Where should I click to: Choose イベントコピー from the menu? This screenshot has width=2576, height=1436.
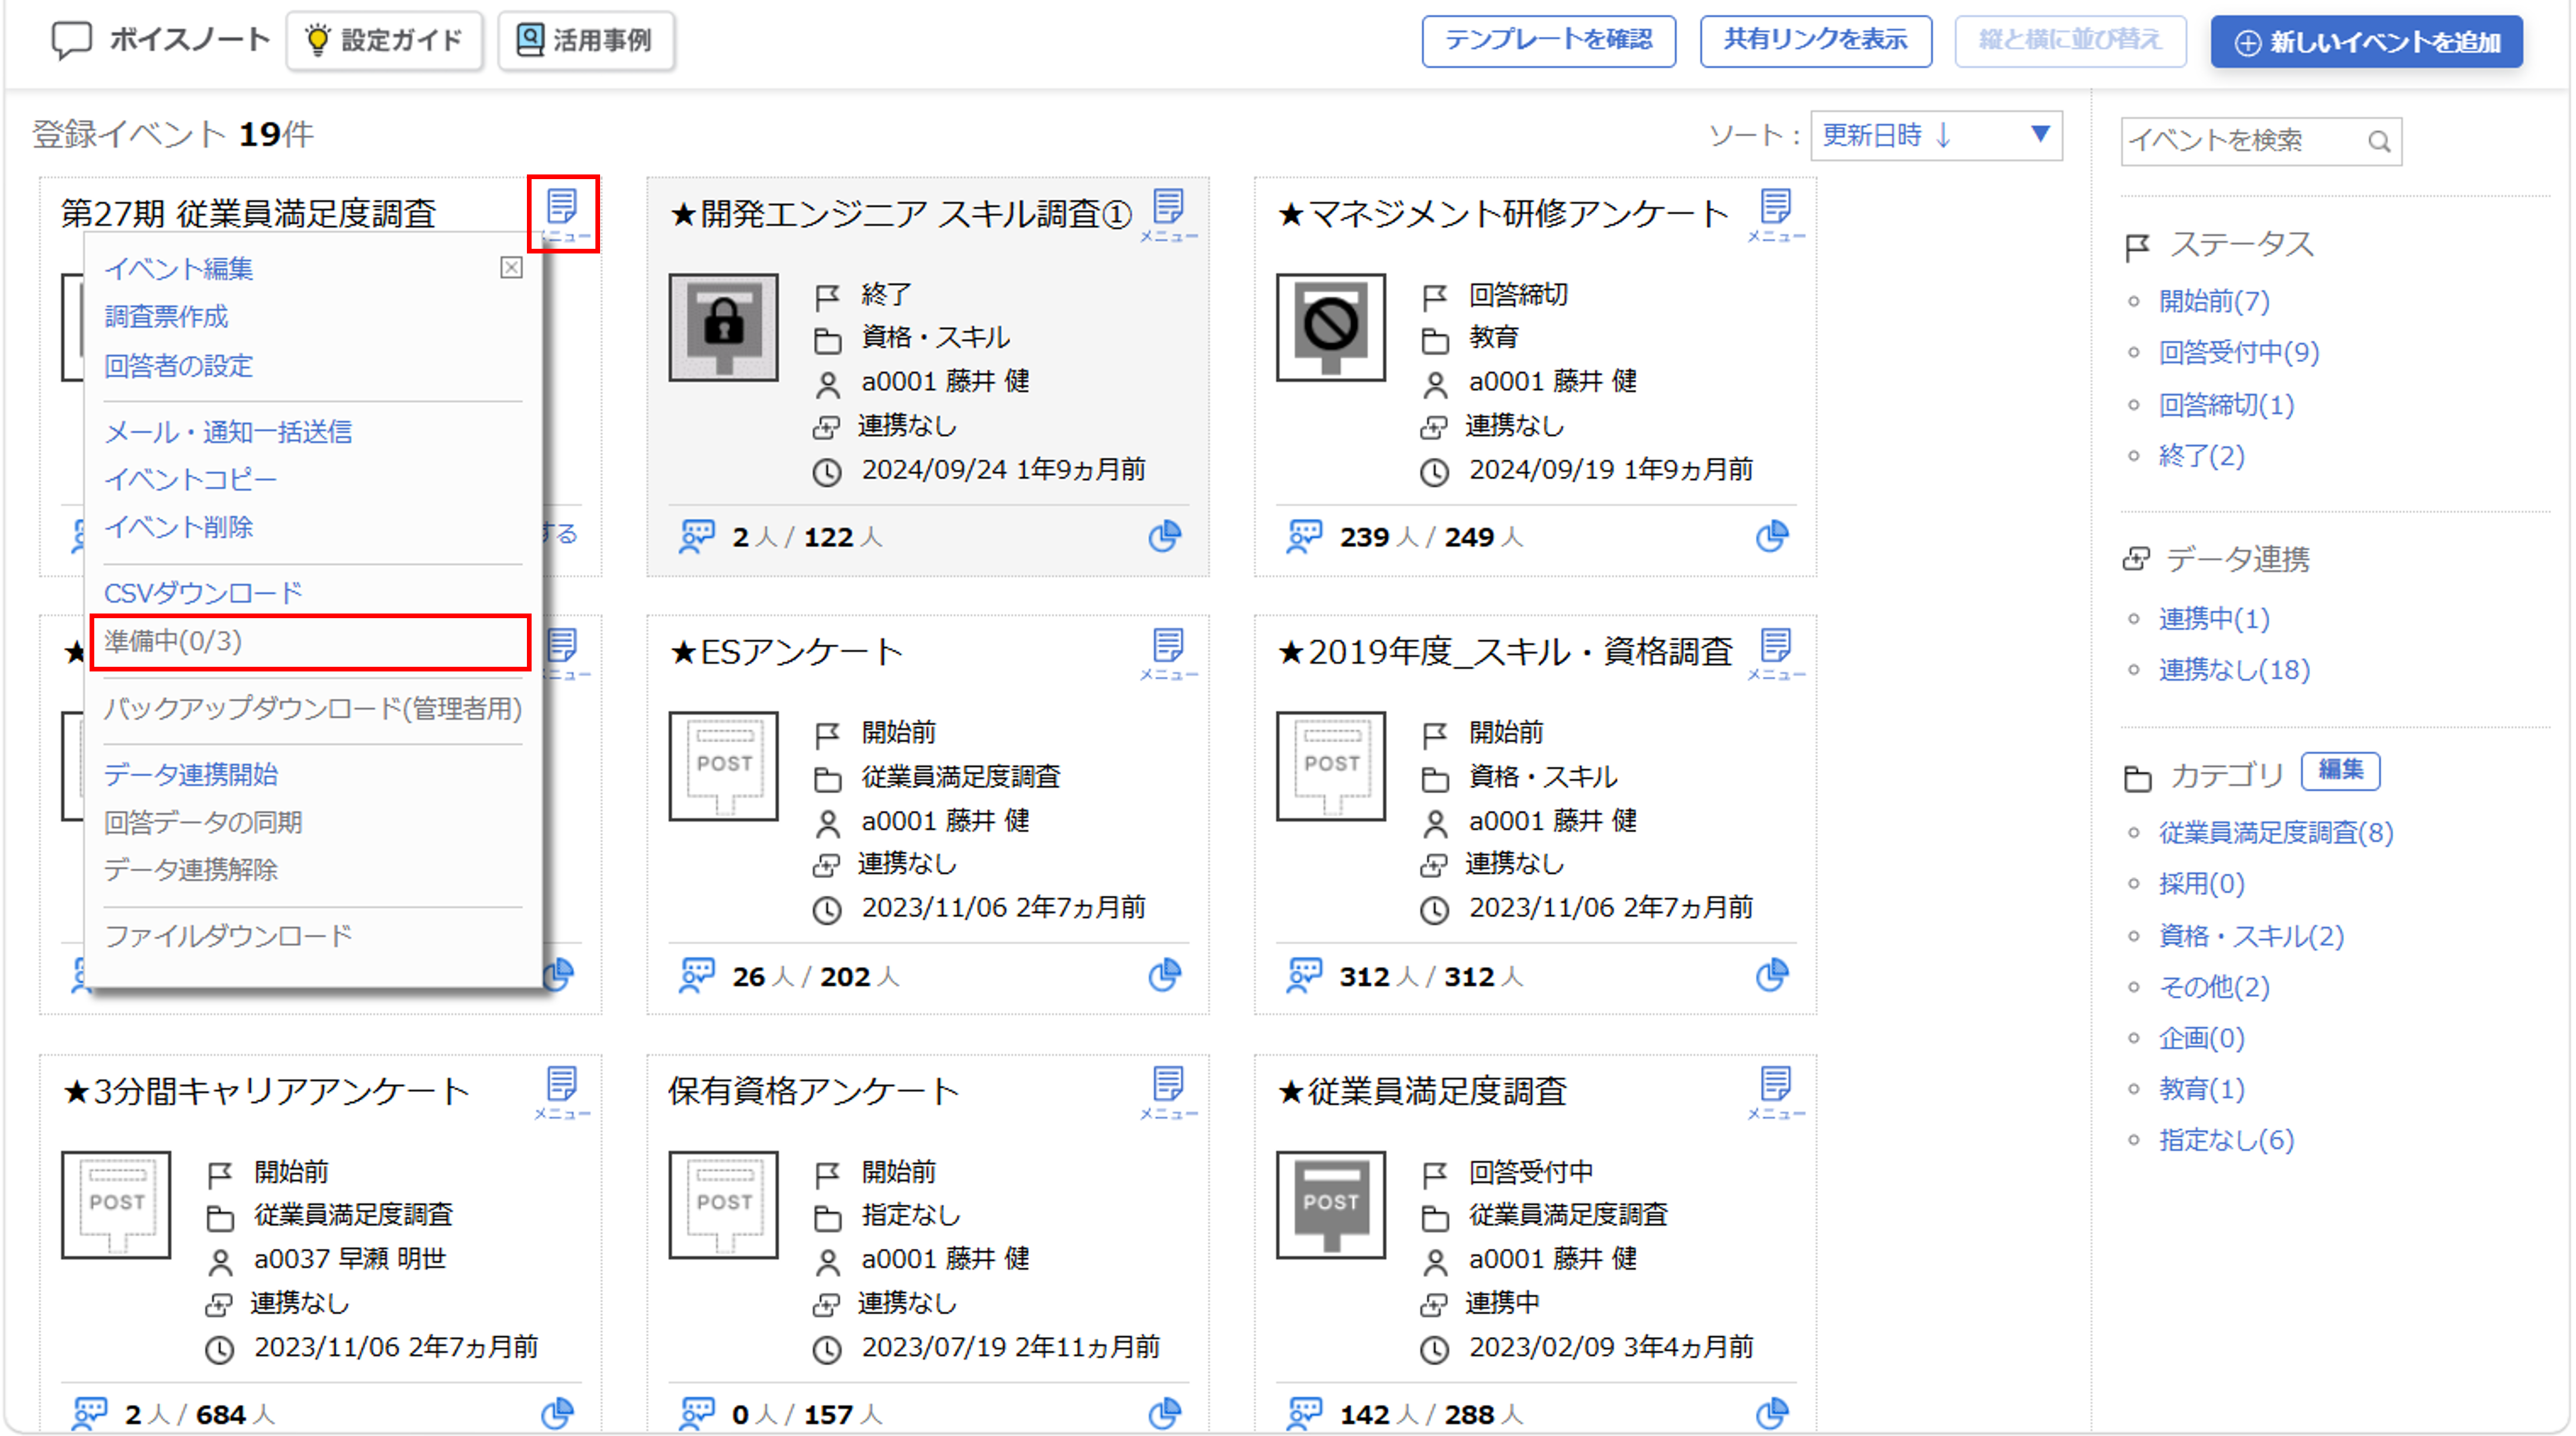pos(190,479)
